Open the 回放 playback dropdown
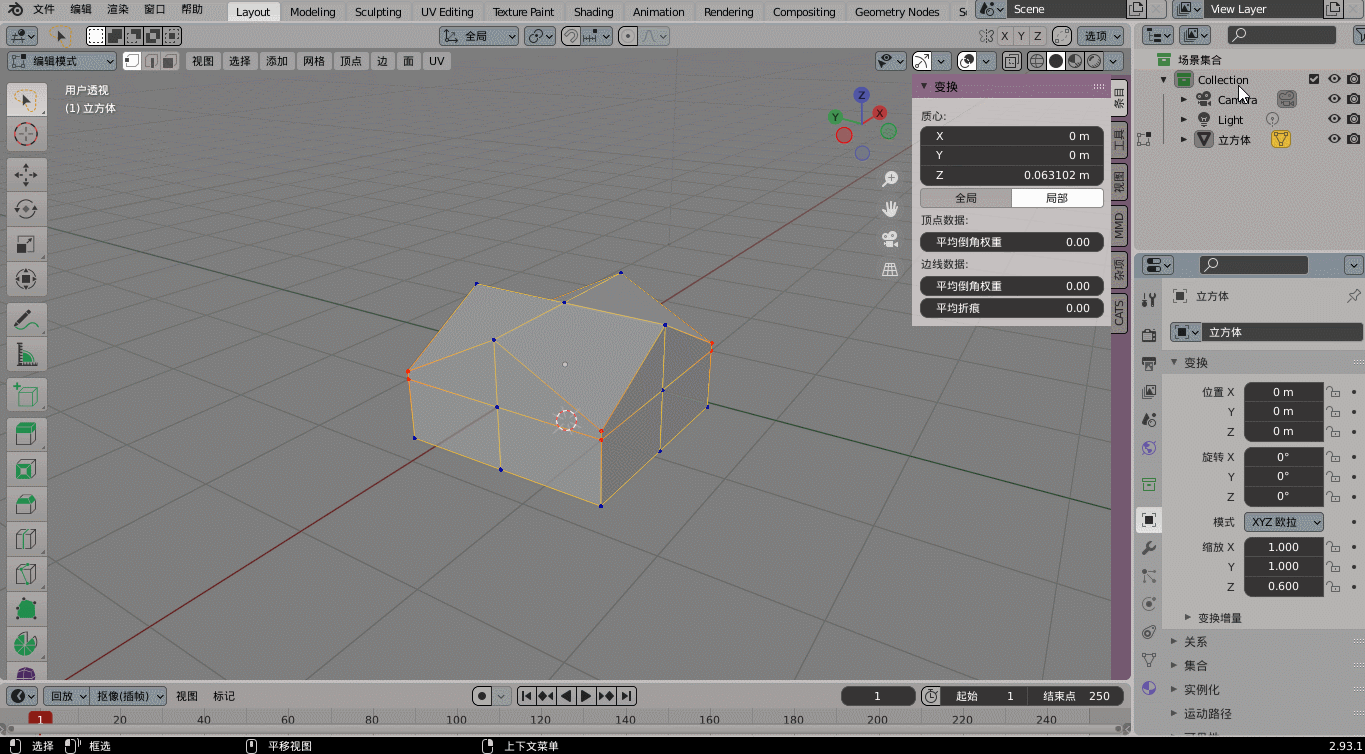The width and height of the screenshot is (1365, 754). (67, 696)
